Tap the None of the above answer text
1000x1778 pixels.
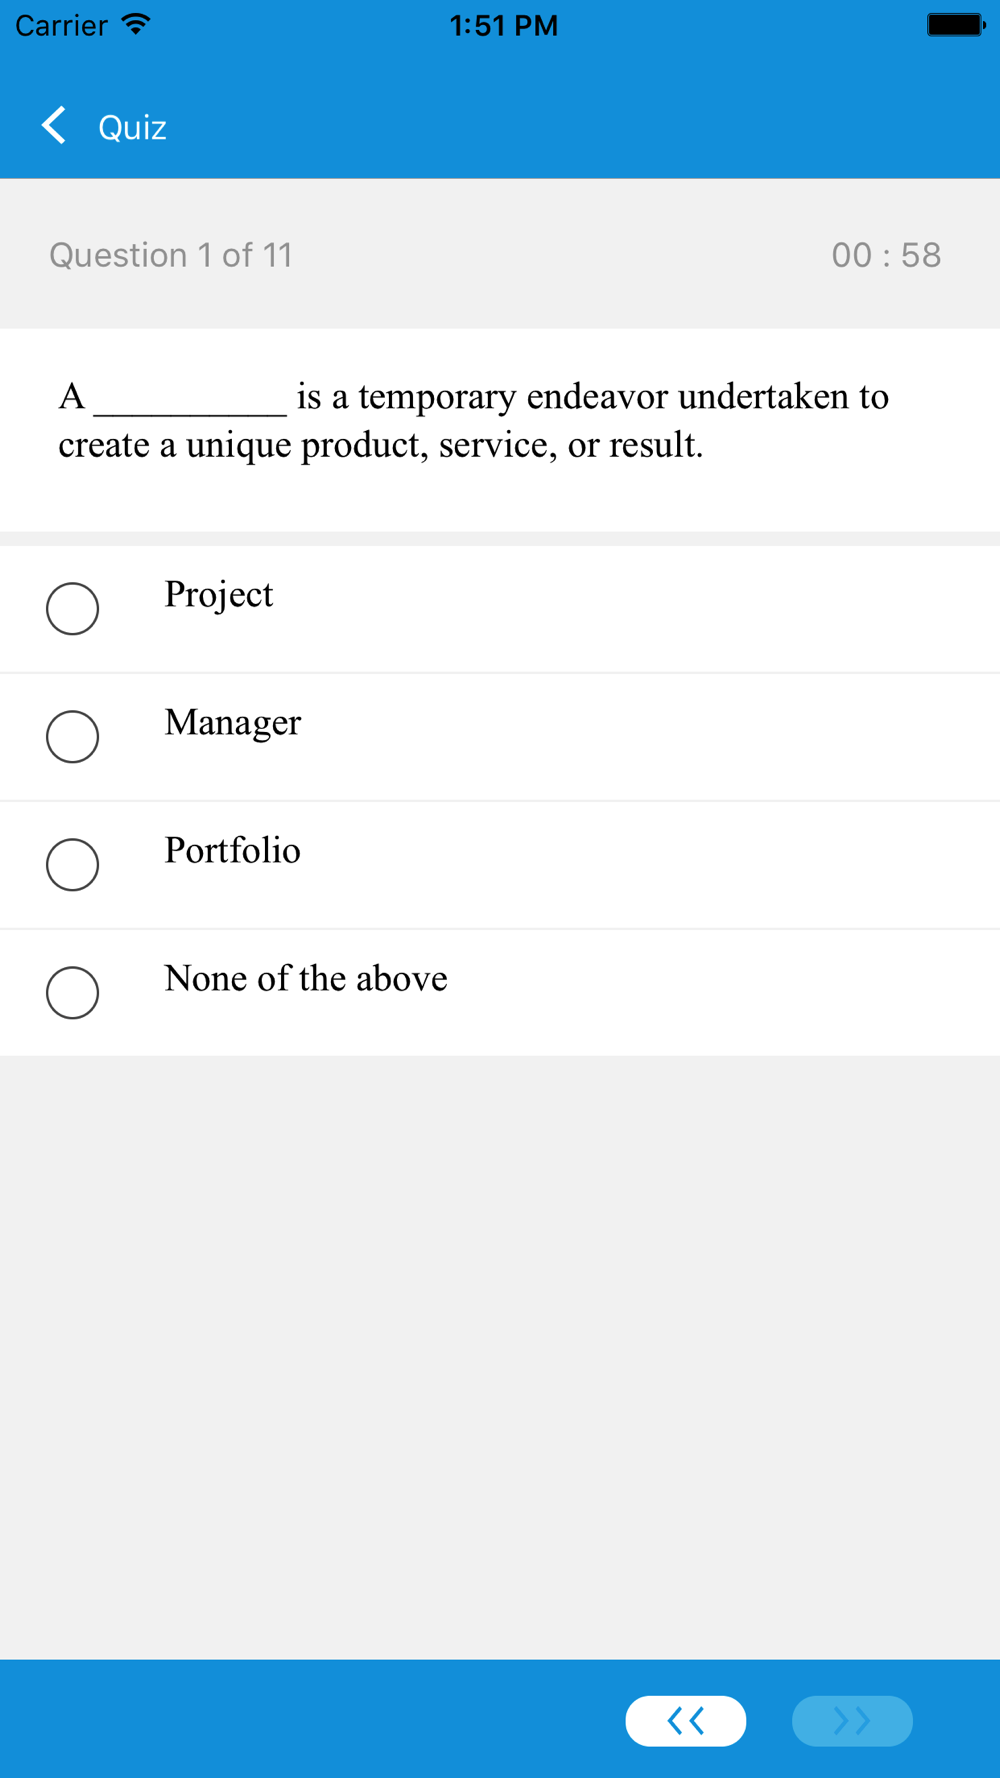tap(306, 979)
